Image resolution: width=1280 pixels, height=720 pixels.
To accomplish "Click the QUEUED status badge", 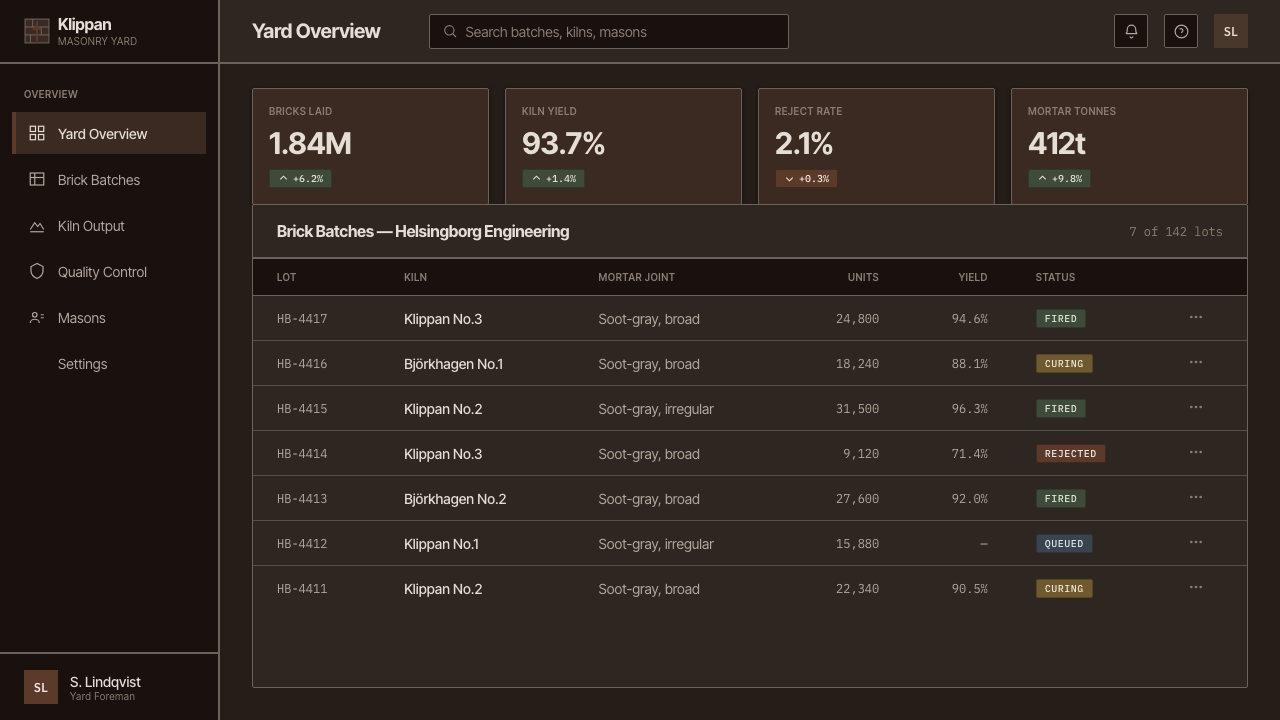I will (1064, 544).
